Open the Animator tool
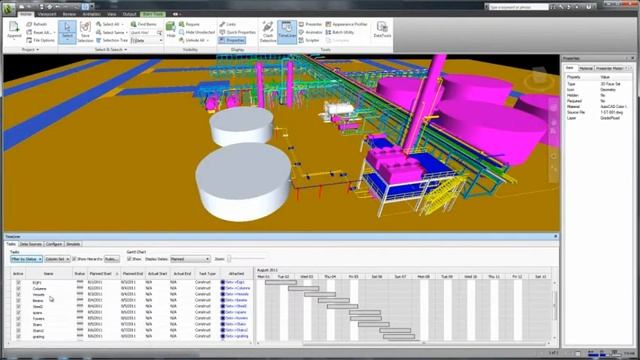Screen dimensions: 640x360 pyautogui.click(x=310, y=32)
